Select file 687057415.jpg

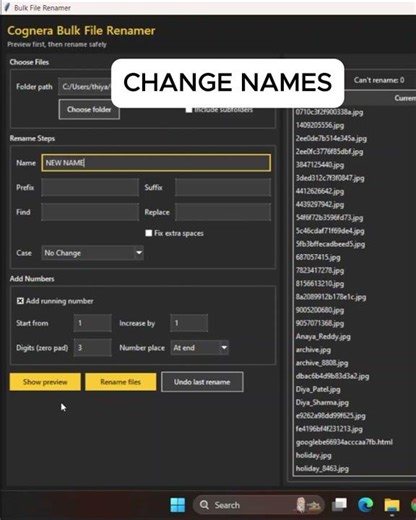click(x=318, y=257)
